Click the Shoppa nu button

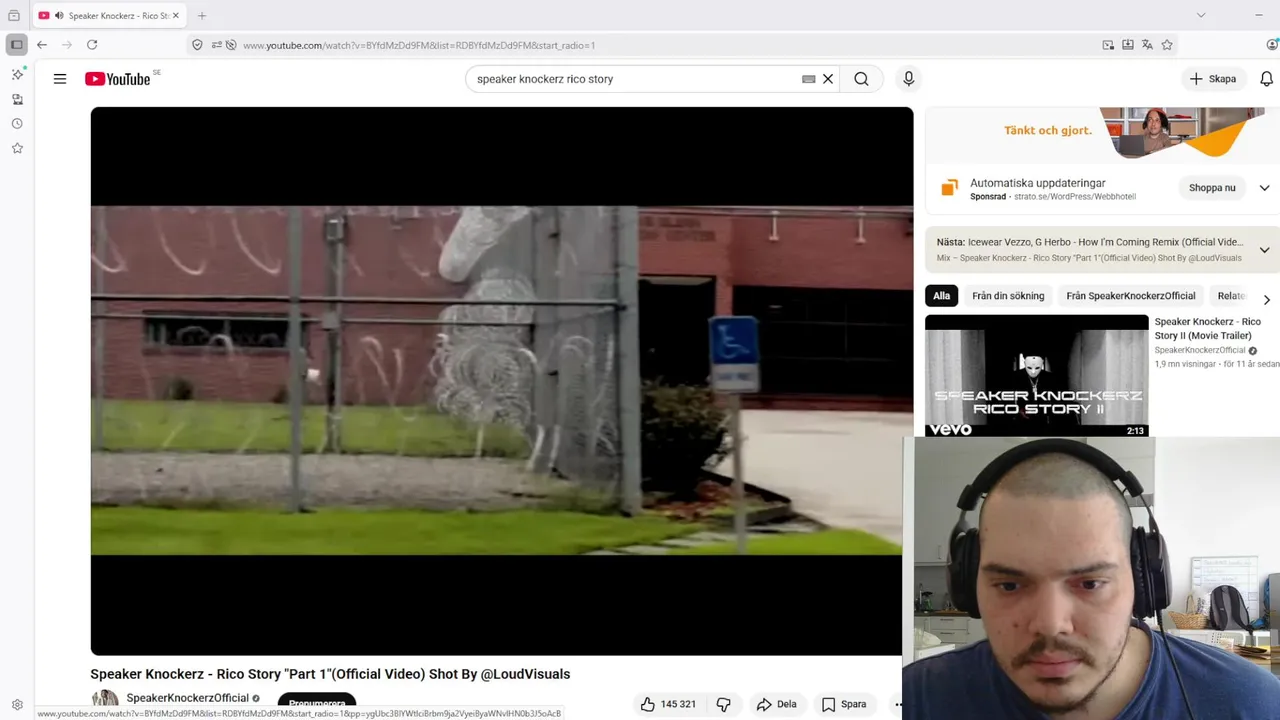coord(1212,188)
